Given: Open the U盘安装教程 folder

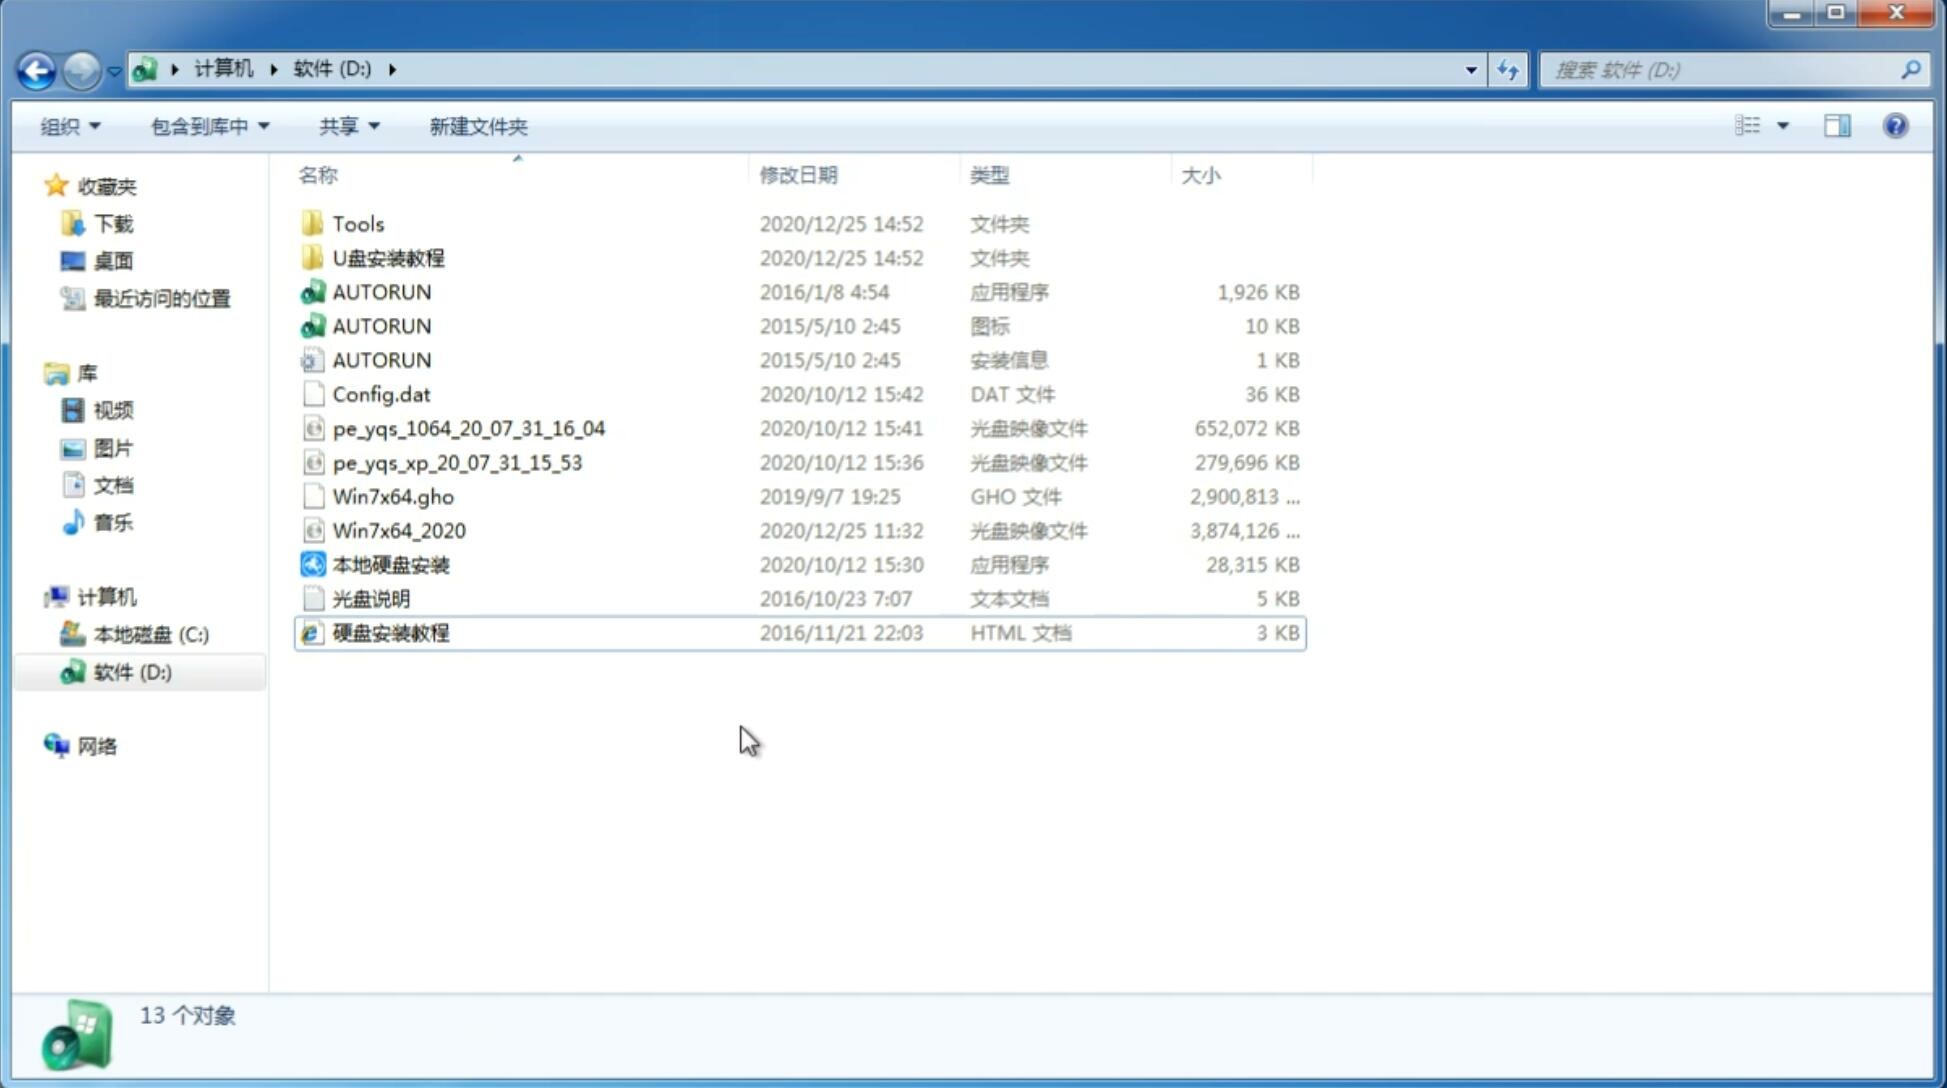Looking at the screenshot, I should pyautogui.click(x=389, y=257).
